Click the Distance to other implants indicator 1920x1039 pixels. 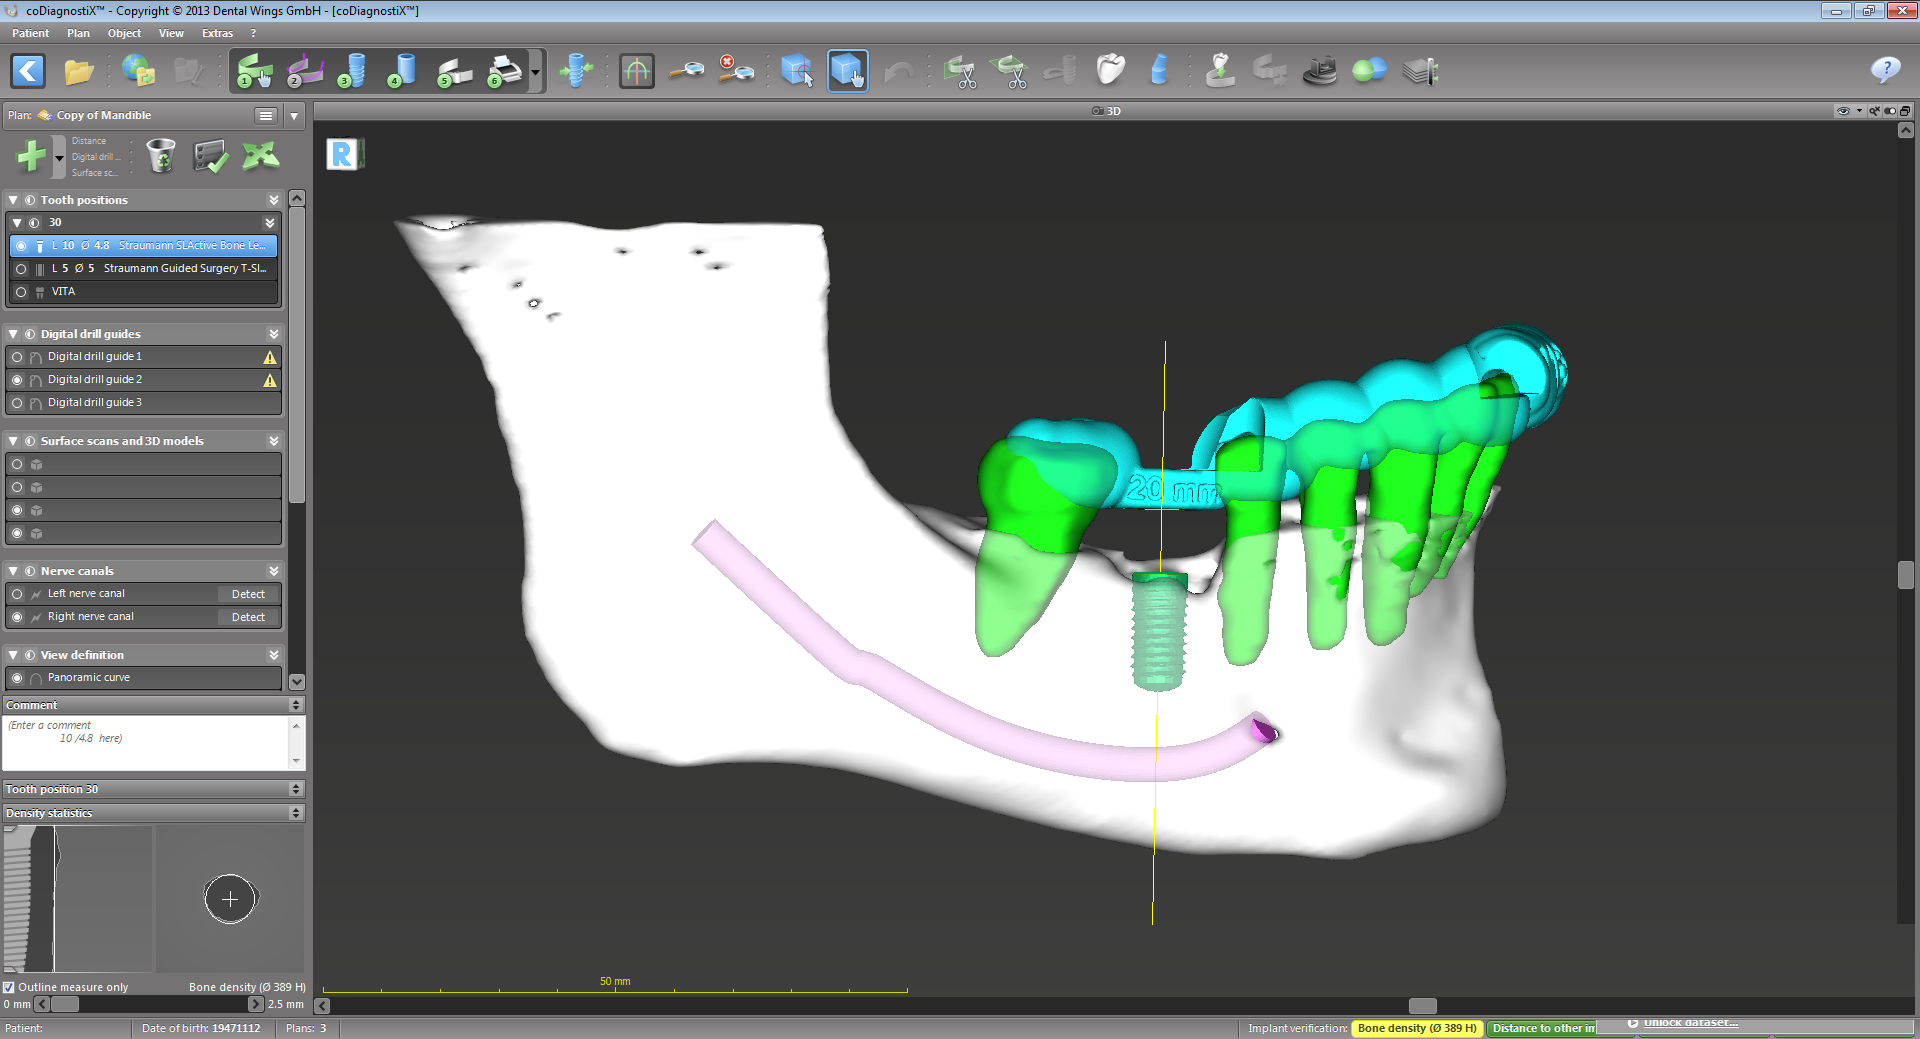pos(1541,1028)
